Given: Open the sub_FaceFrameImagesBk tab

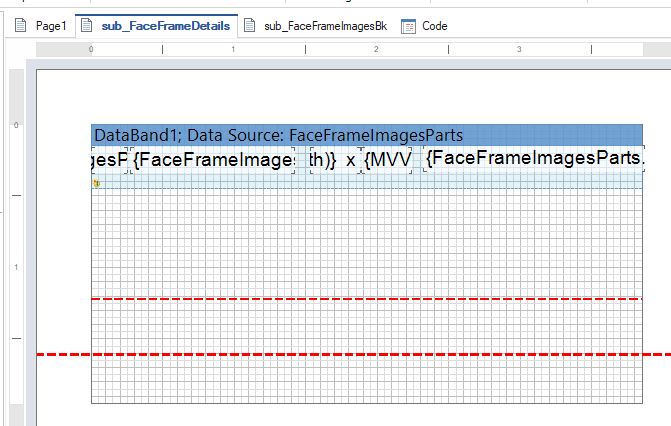Looking at the screenshot, I should (x=316, y=26).
